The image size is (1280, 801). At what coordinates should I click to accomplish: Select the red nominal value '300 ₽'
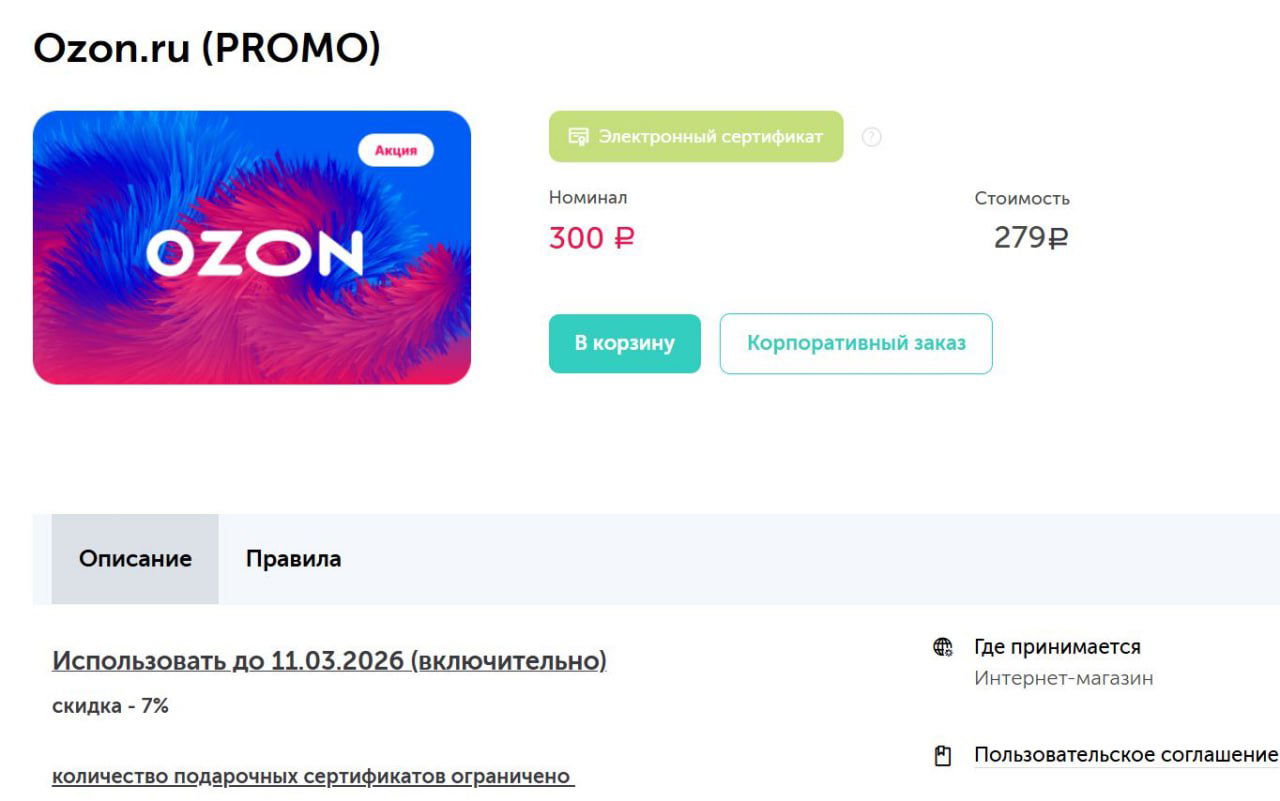point(588,238)
